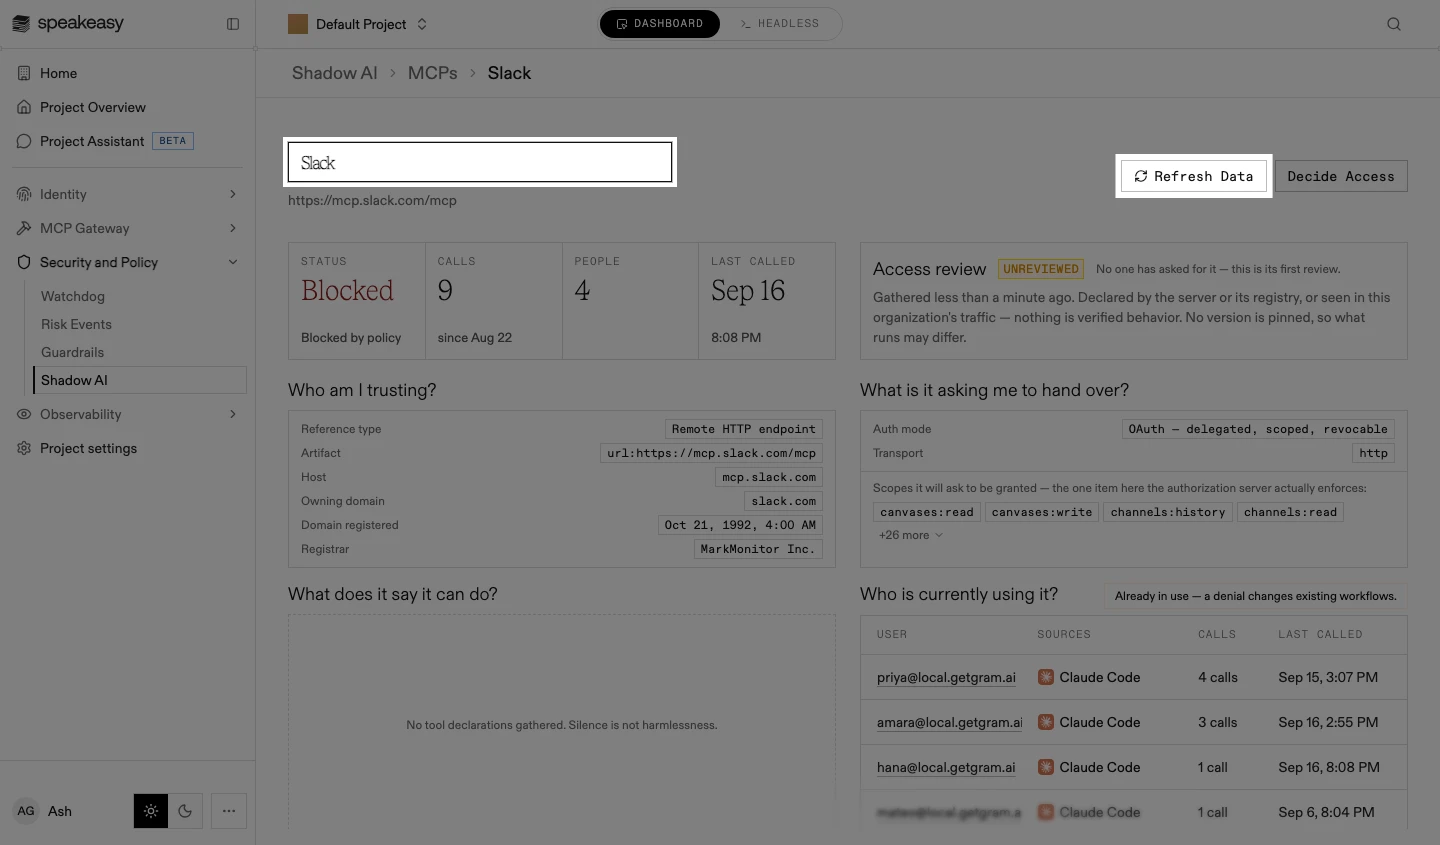Open the three-dots more options menu
1440x845 pixels.
pyautogui.click(x=229, y=811)
